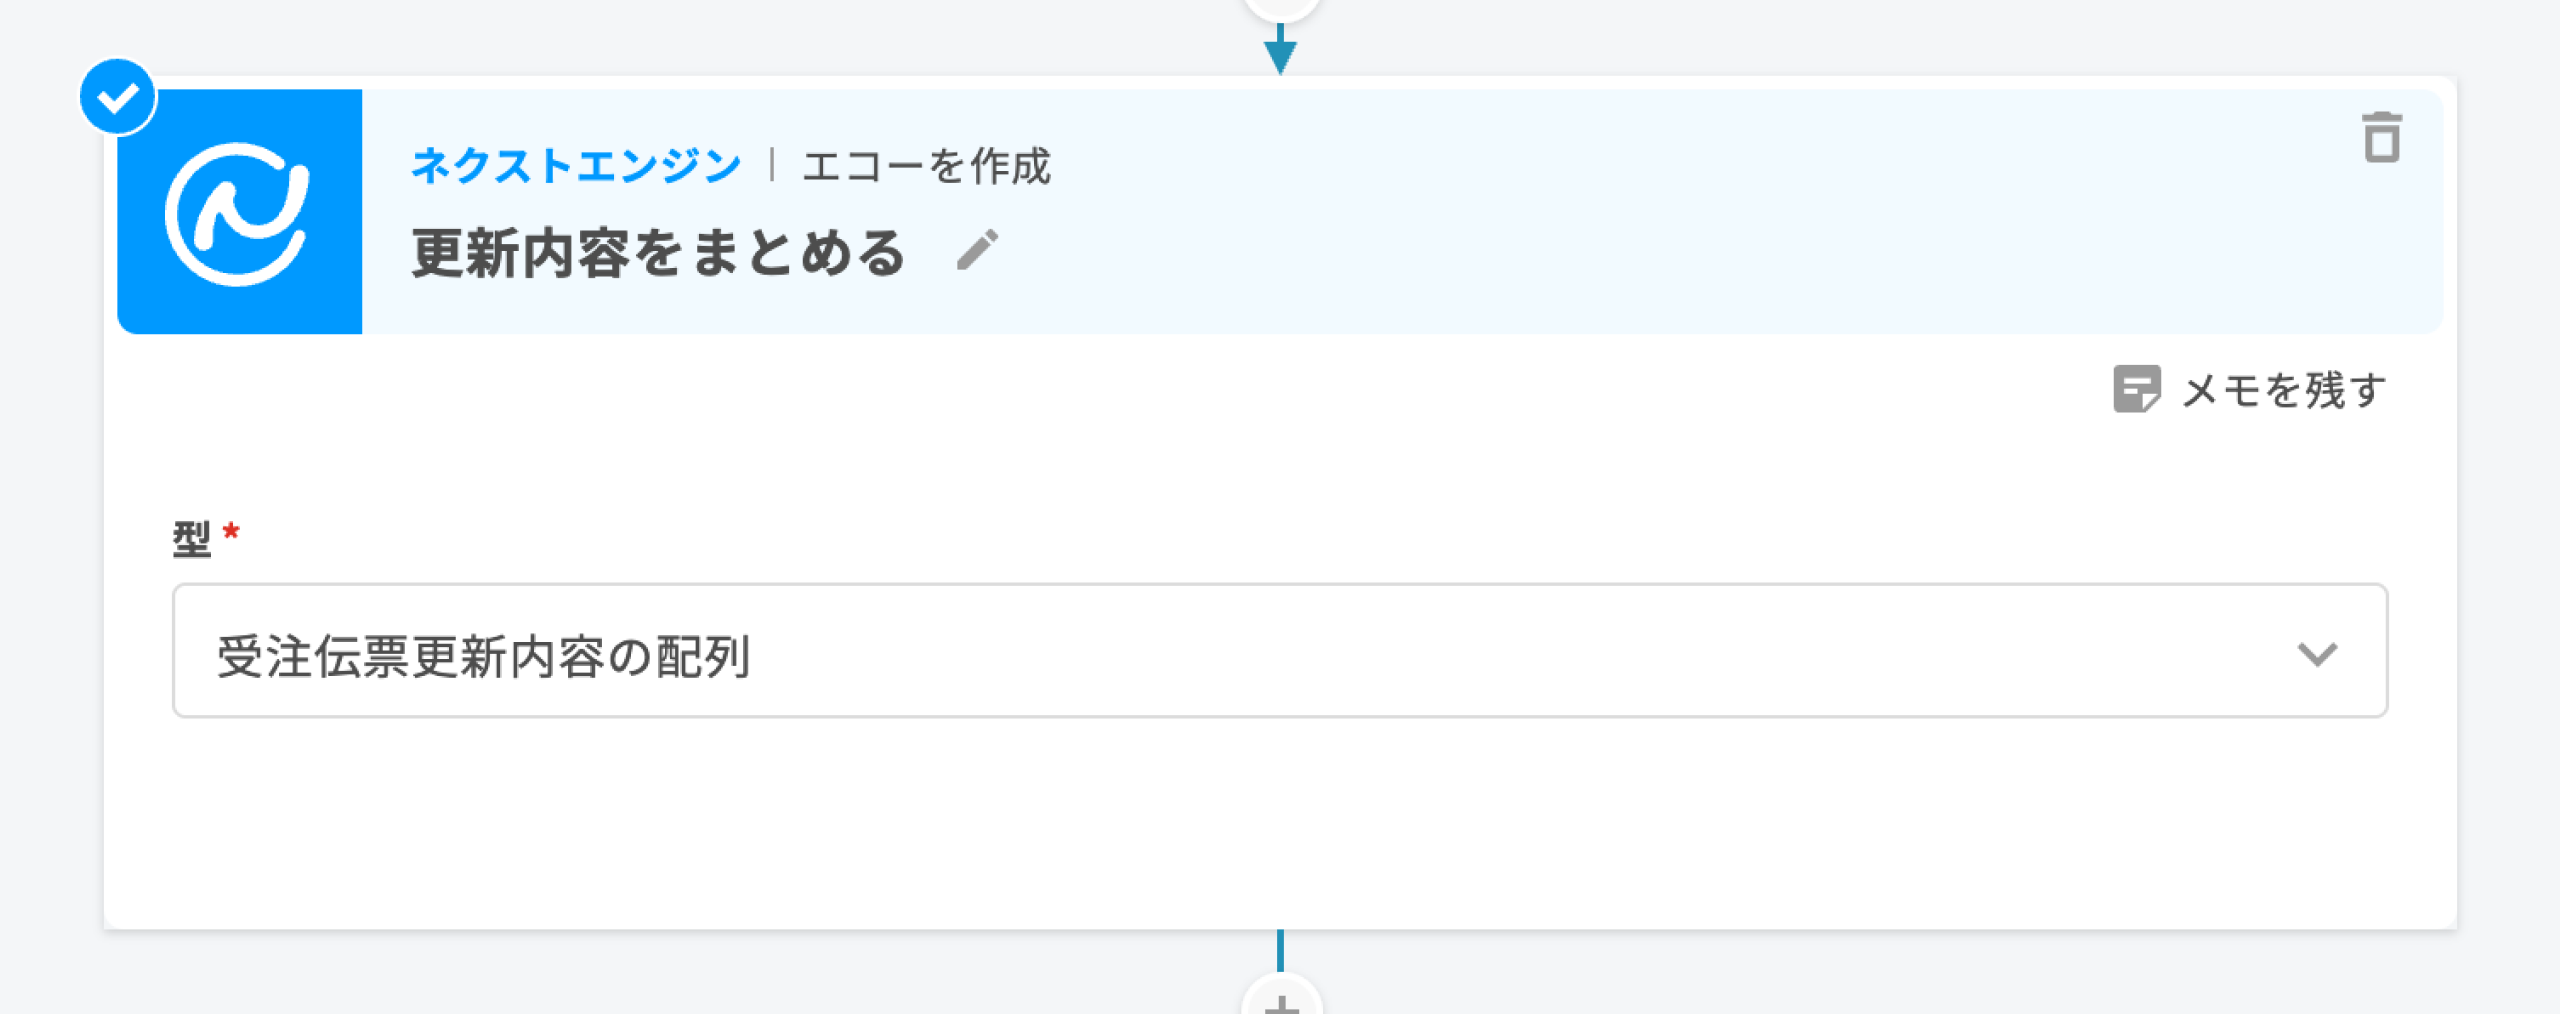Click the Next Engine app logo
Screen dimensions: 2560x1014
tap(240, 212)
